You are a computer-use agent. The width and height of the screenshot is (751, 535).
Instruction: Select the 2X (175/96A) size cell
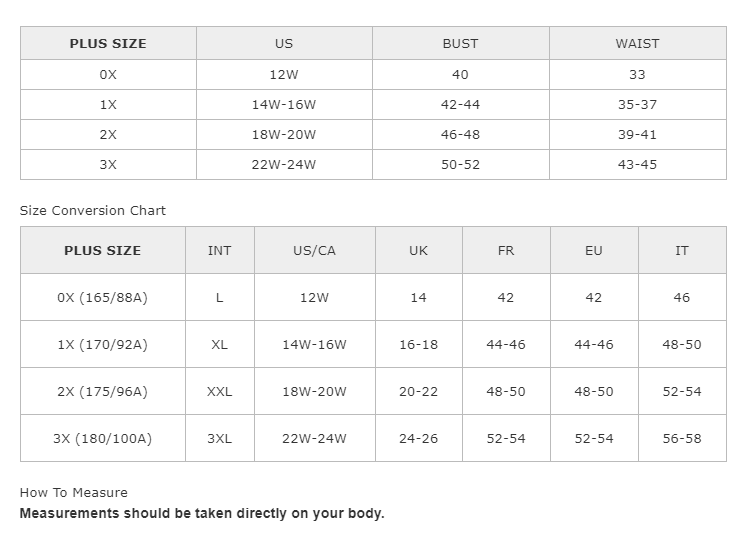pyautogui.click(x=102, y=392)
